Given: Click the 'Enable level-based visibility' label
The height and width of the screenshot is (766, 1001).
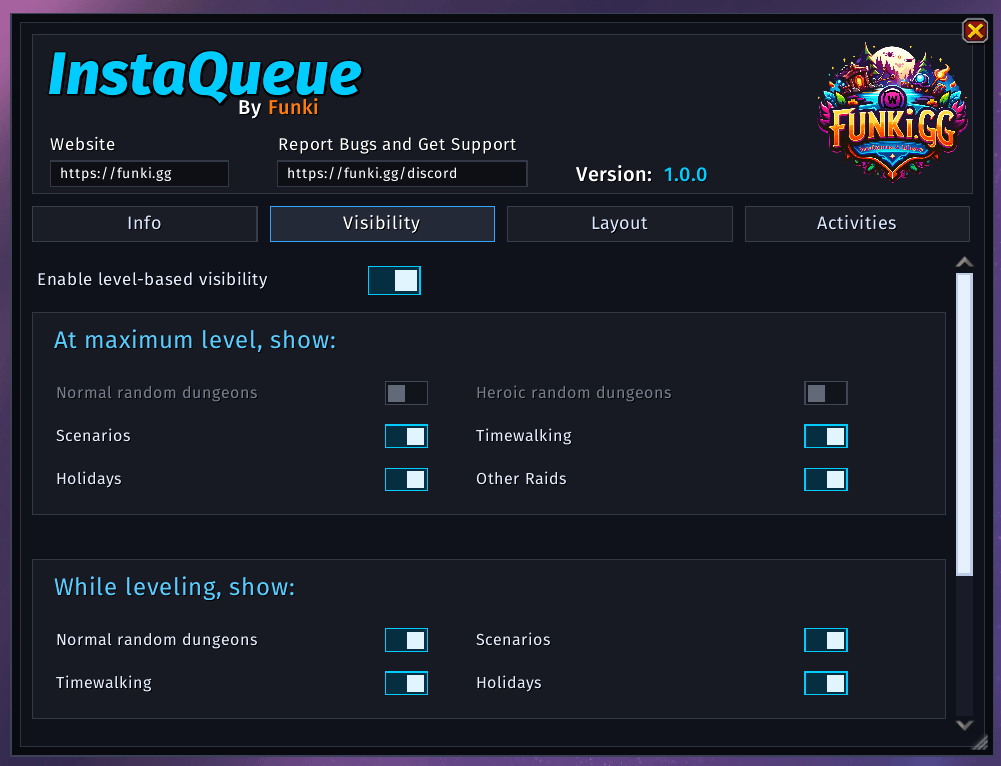Looking at the screenshot, I should click(153, 280).
